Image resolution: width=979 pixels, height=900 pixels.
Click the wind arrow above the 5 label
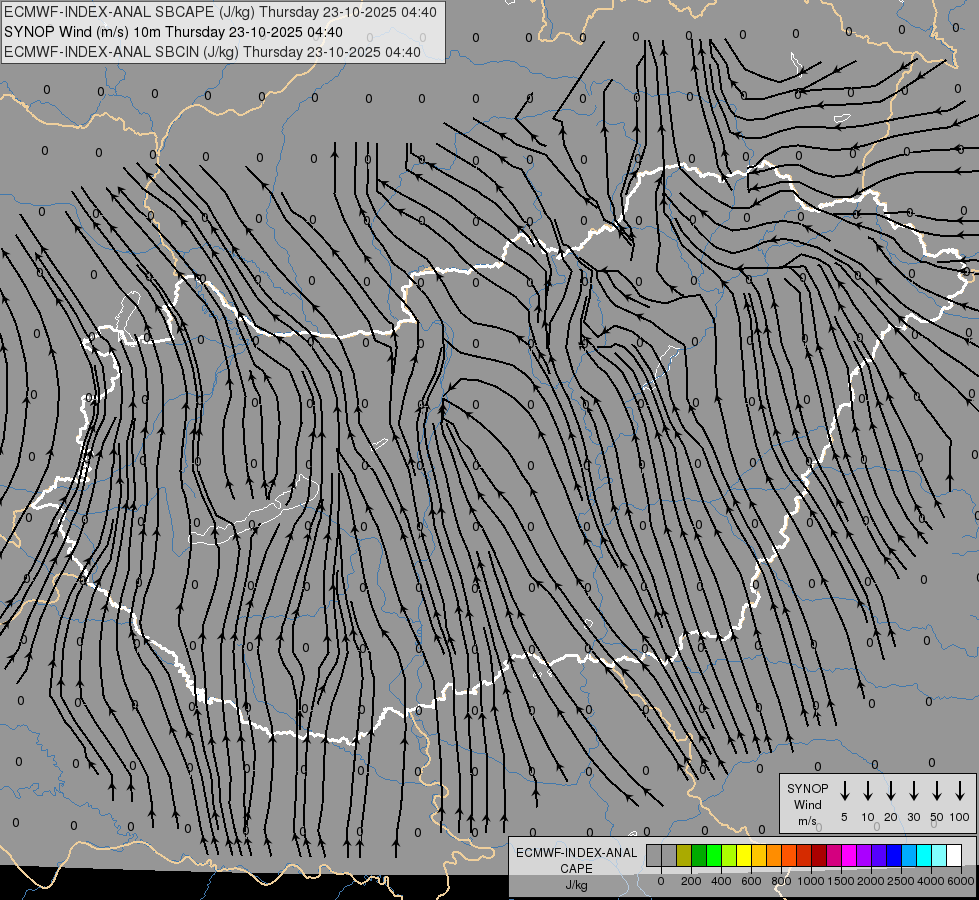(x=844, y=791)
